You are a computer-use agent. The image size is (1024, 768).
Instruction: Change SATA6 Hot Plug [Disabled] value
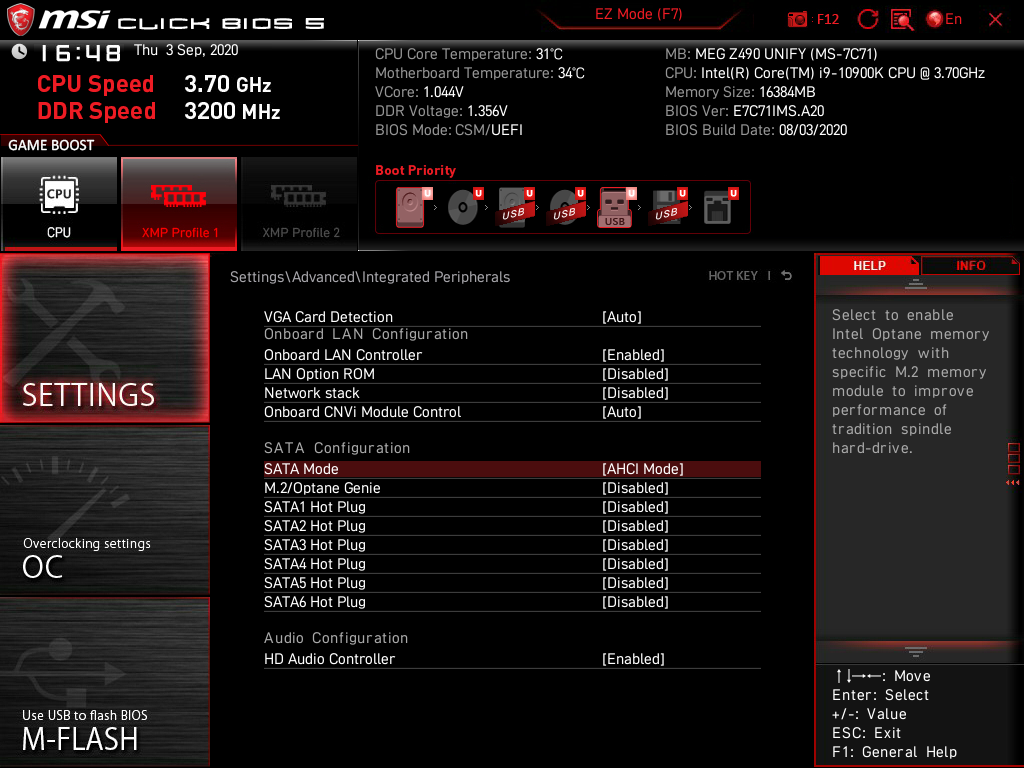(x=635, y=601)
